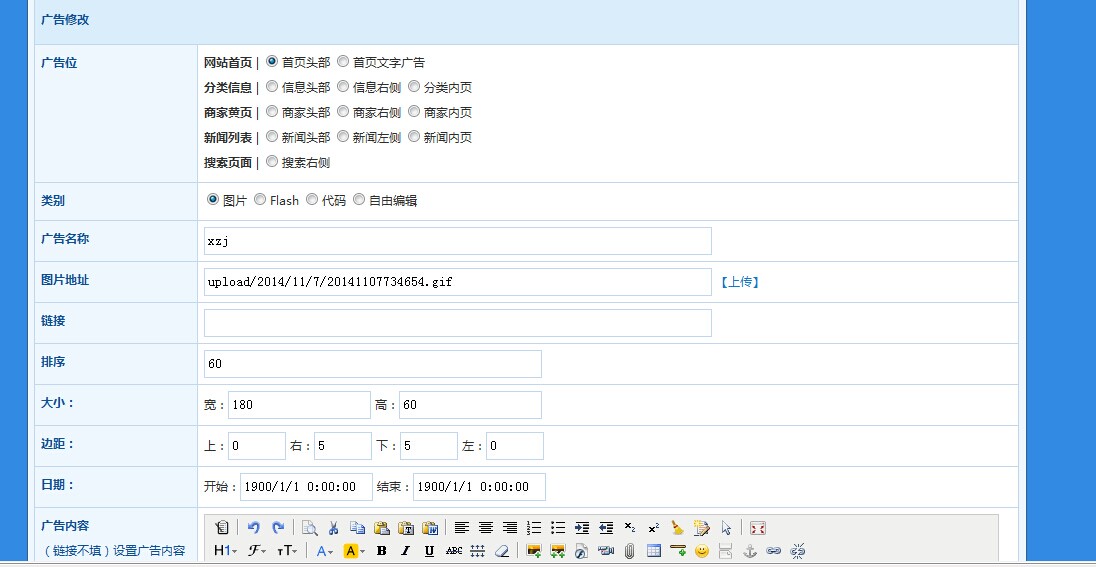Choose the Flash ad type option
The width and height of the screenshot is (1096, 567).
(x=260, y=200)
